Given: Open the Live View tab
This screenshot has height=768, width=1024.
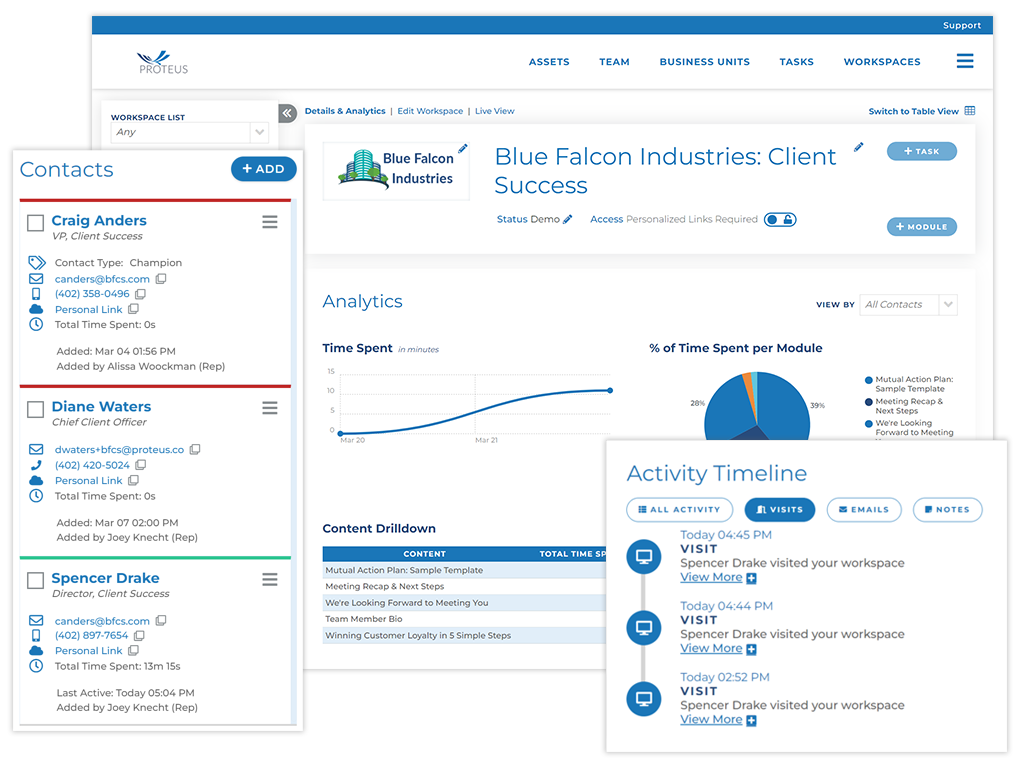Looking at the screenshot, I should (x=494, y=111).
